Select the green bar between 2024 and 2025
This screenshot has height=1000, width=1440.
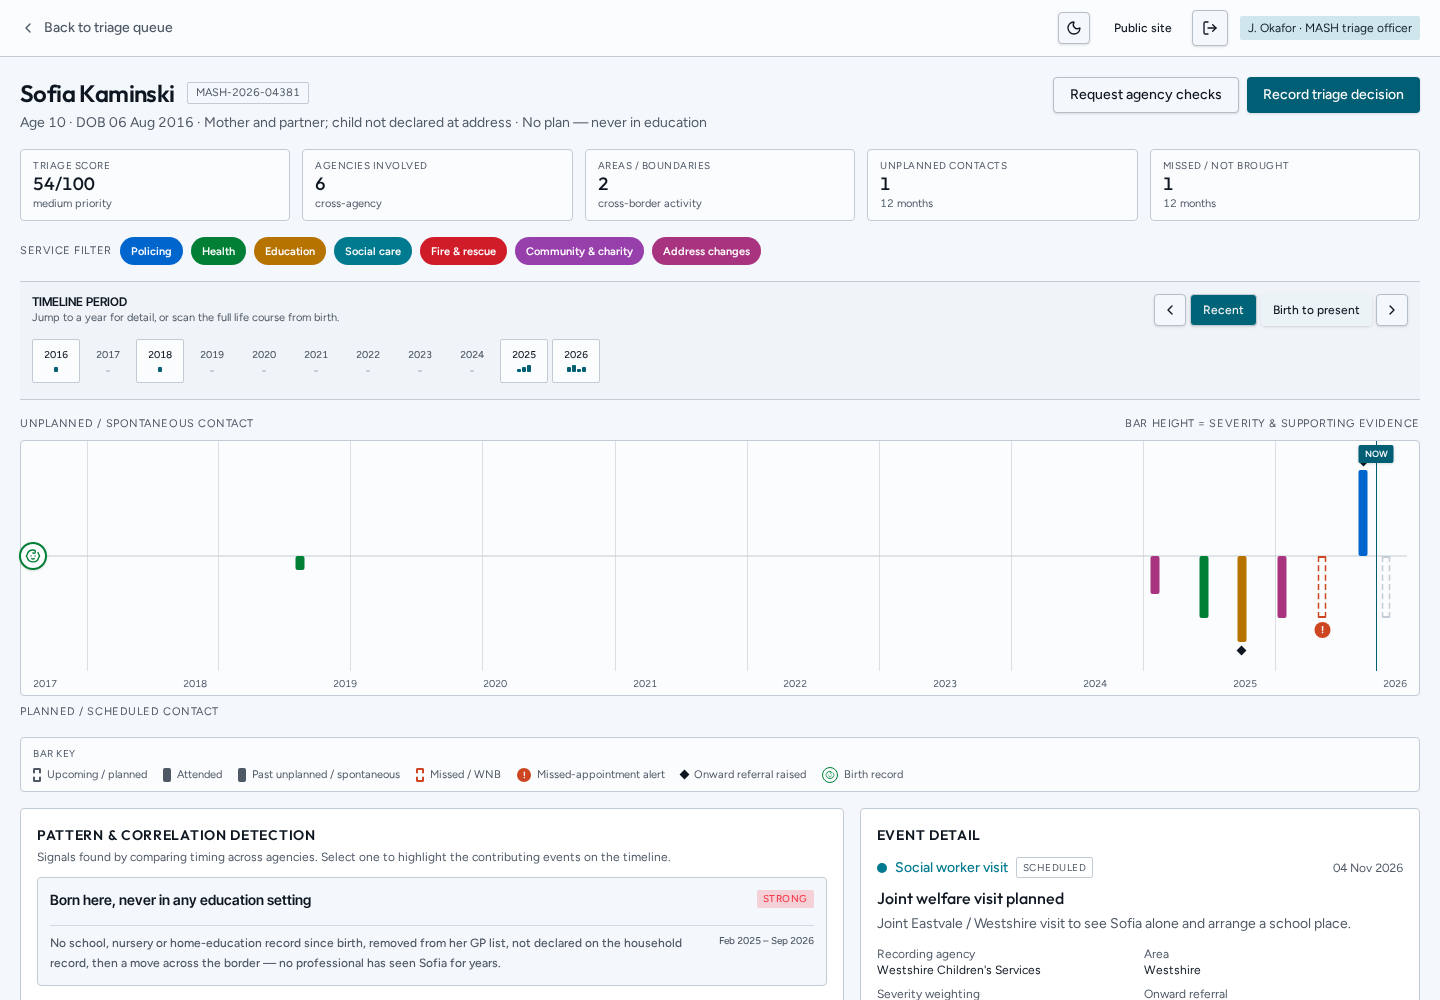coord(1204,587)
